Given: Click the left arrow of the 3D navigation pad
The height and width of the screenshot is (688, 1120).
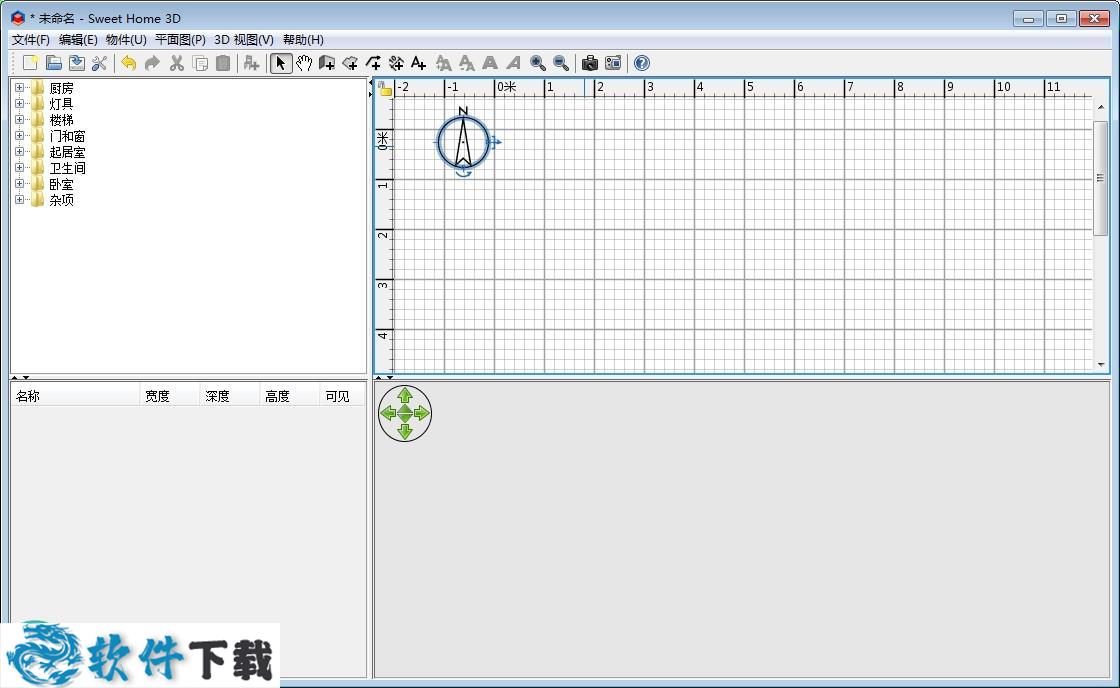Looking at the screenshot, I should click(x=388, y=413).
